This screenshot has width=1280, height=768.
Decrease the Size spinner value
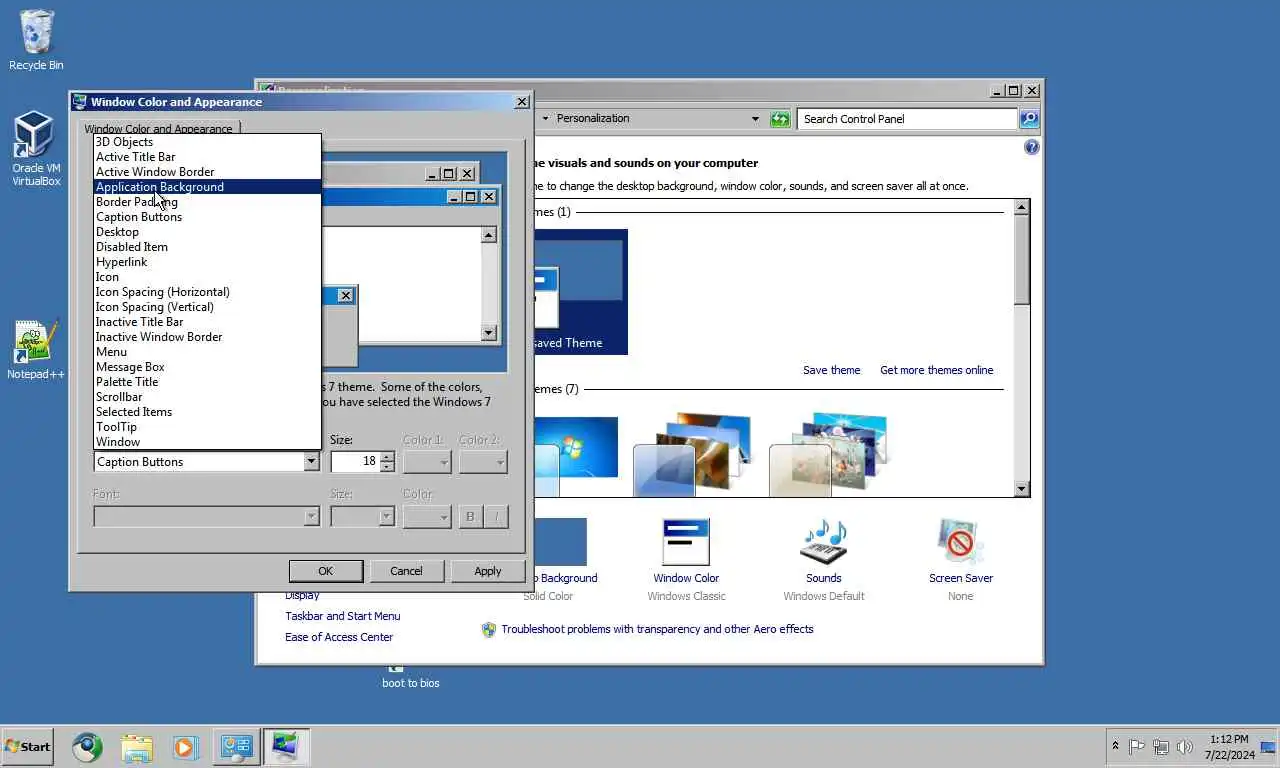point(387,467)
